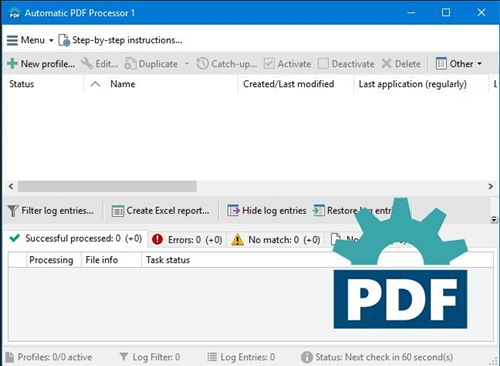
Task: Click the left scroll arrow of profile list
Action: click(x=11, y=186)
